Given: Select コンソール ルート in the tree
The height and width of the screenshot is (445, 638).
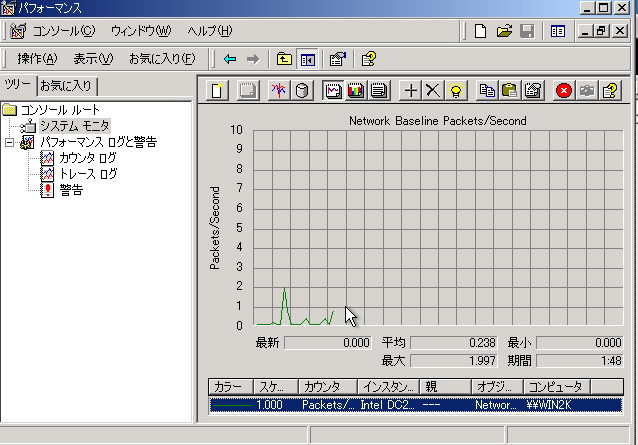Looking at the screenshot, I should pos(60,110).
